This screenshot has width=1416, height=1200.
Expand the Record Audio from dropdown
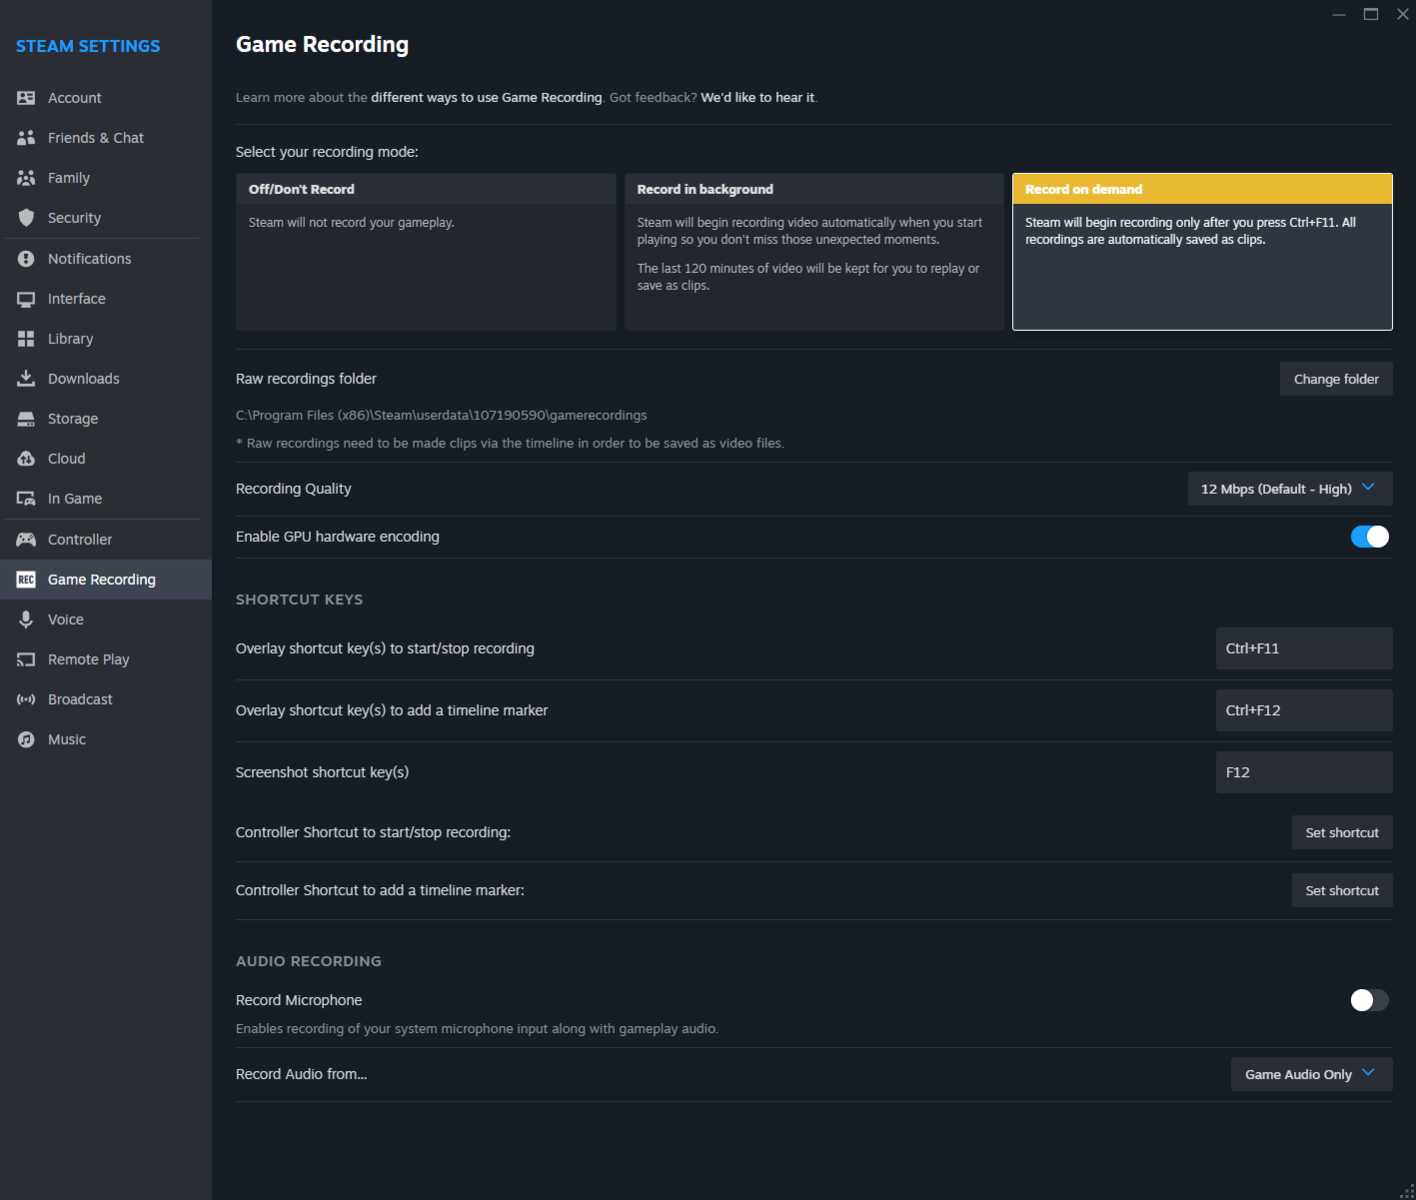click(1311, 1073)
